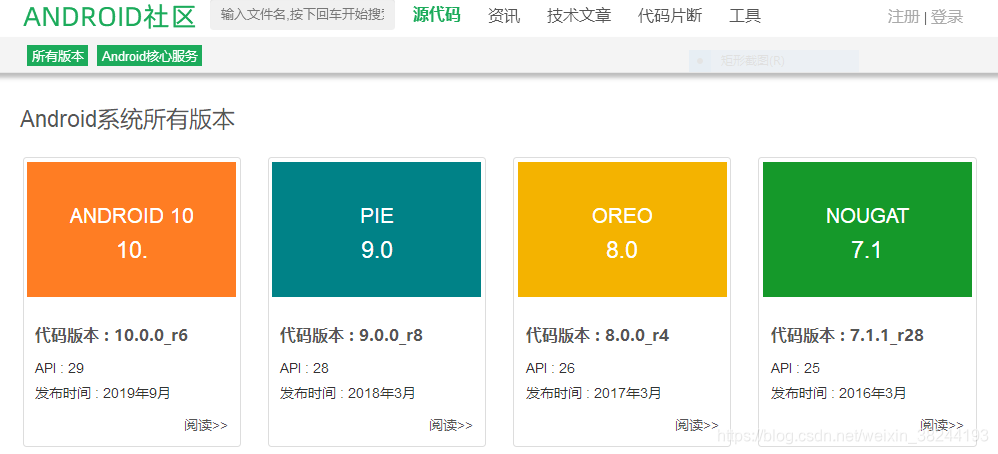Click 阅读>> on the PIE card

click(451, 425)
